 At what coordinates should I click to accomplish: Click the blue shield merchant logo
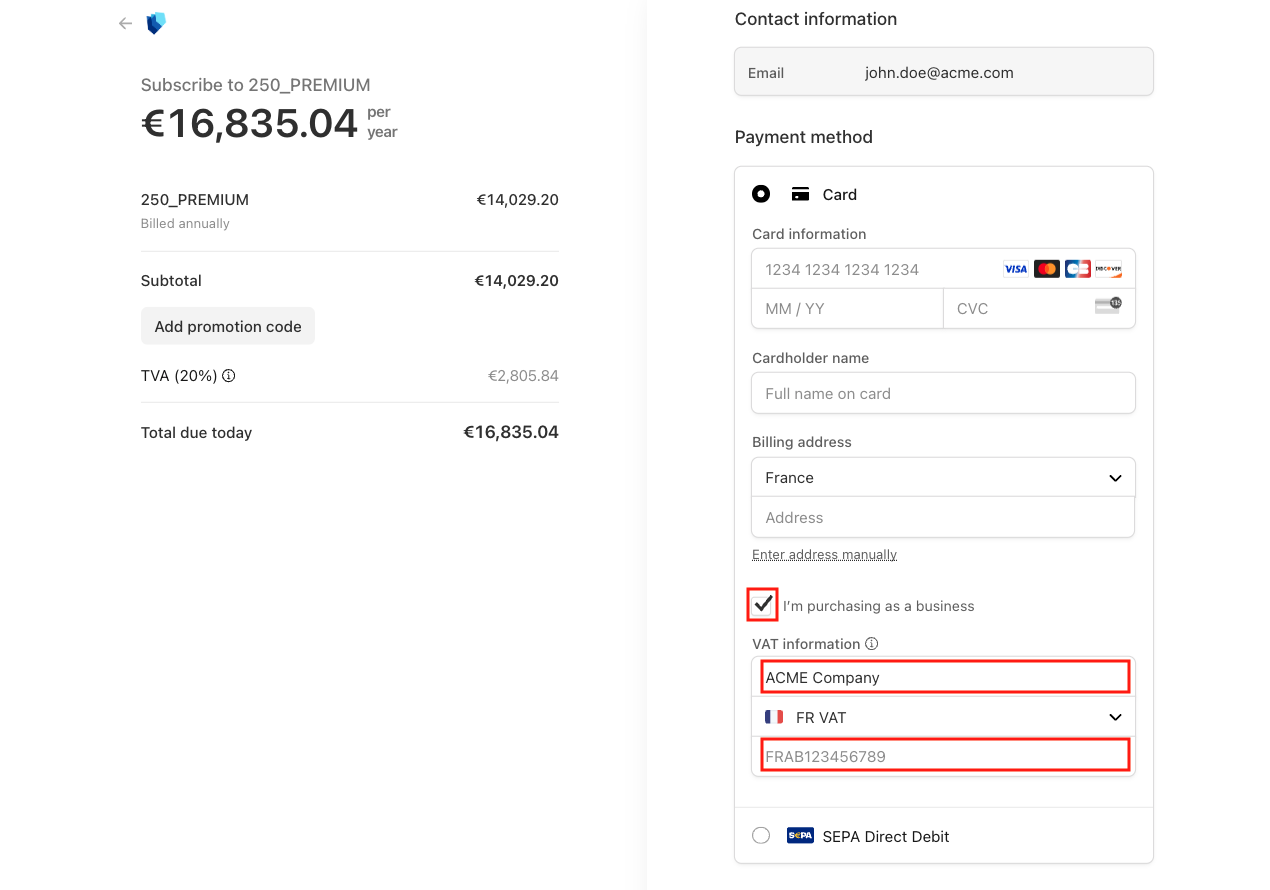155,24
